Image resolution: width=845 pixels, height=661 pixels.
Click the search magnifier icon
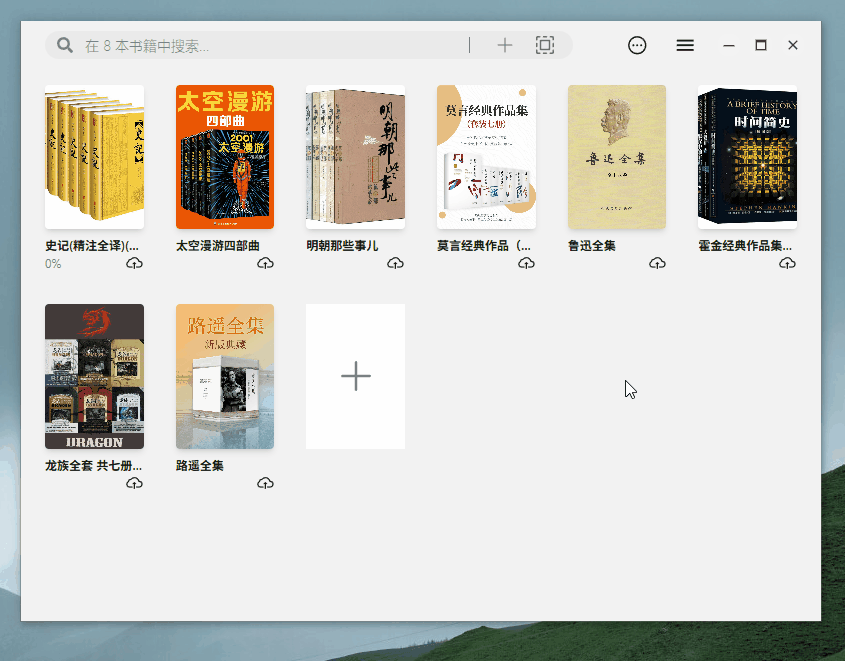65,45
